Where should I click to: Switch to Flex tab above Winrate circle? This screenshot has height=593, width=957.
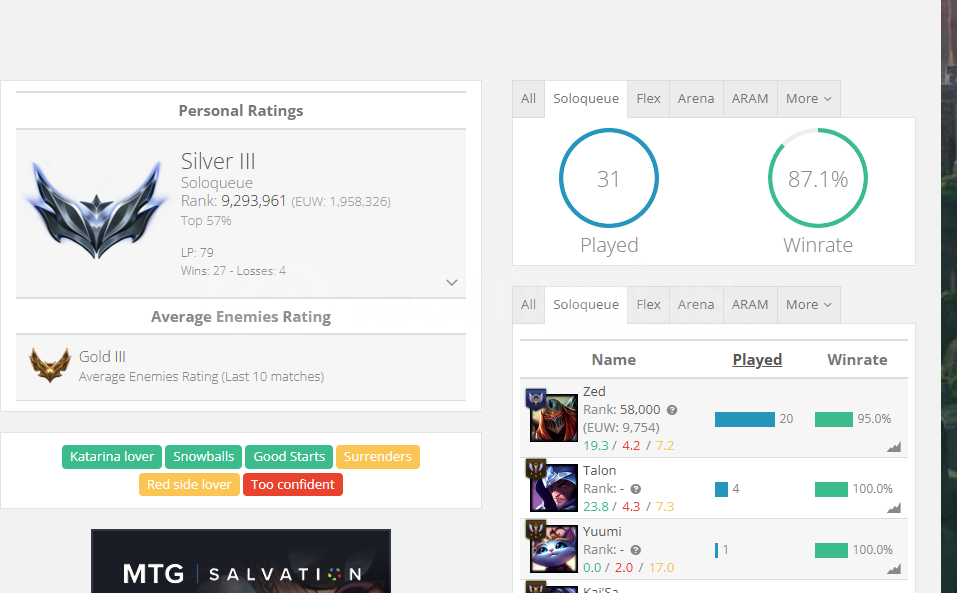(x=648, y=99)
